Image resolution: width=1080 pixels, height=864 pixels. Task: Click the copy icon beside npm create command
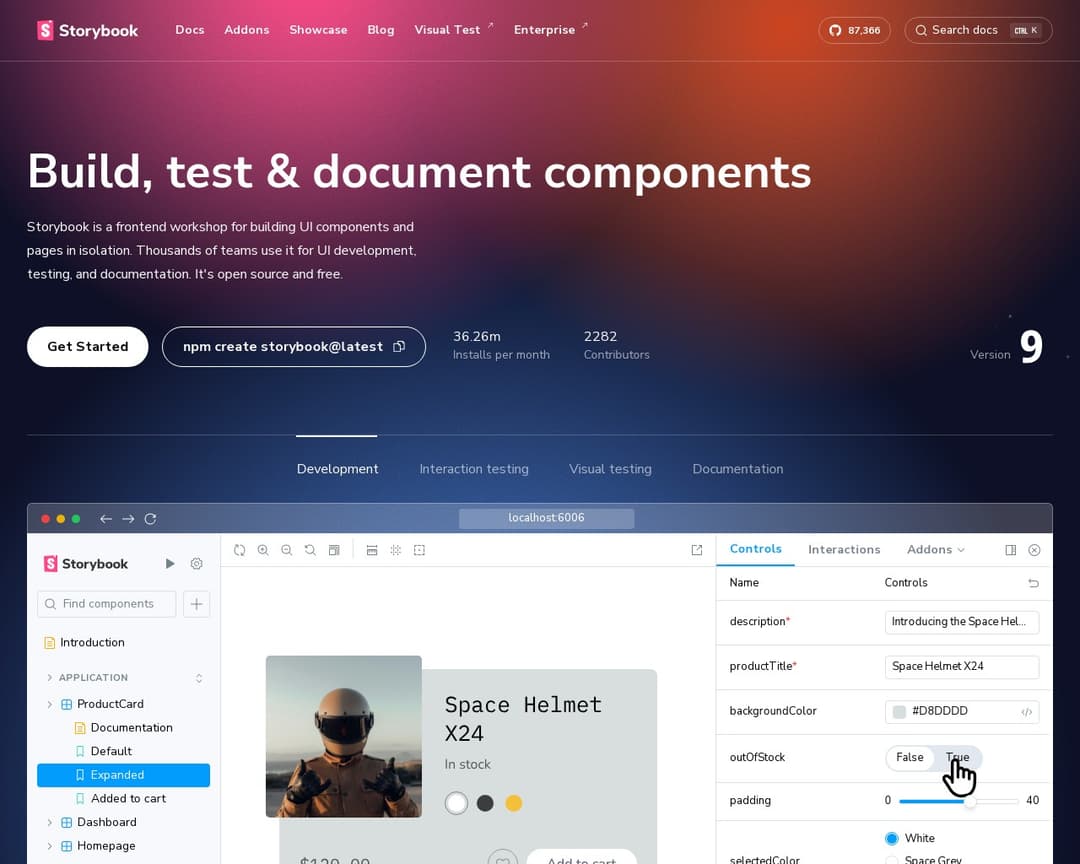pyautogui.click(x=399, y=347)
